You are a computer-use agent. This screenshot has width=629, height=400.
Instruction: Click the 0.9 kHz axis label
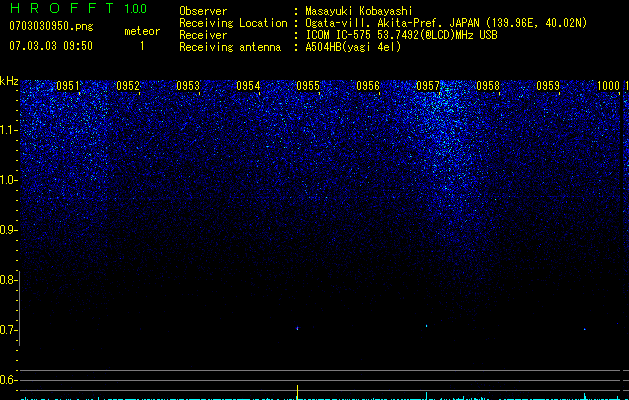point(8,230)
